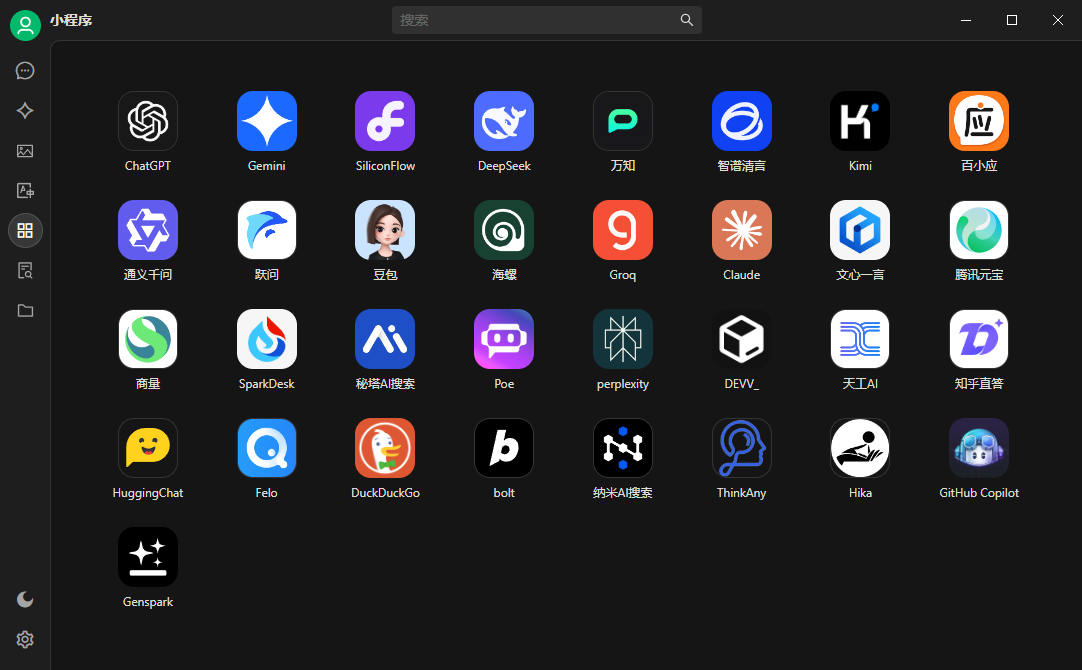Launch the SparkDesk mini app
The image size is (1082, 670).
point(266,339)
